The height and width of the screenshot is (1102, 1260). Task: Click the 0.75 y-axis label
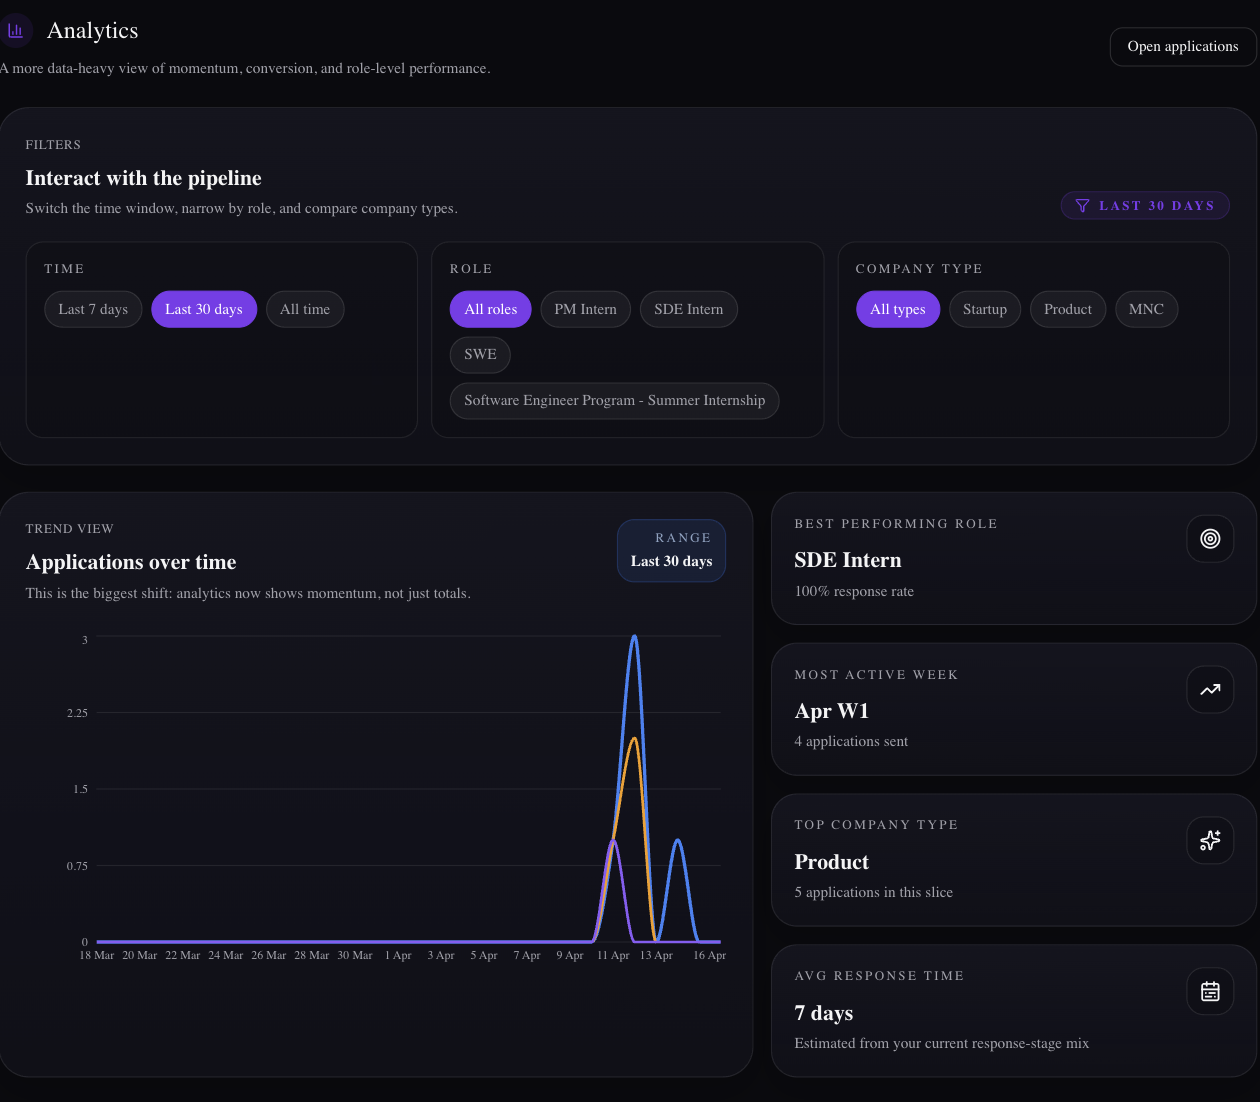tap(77, 866)
